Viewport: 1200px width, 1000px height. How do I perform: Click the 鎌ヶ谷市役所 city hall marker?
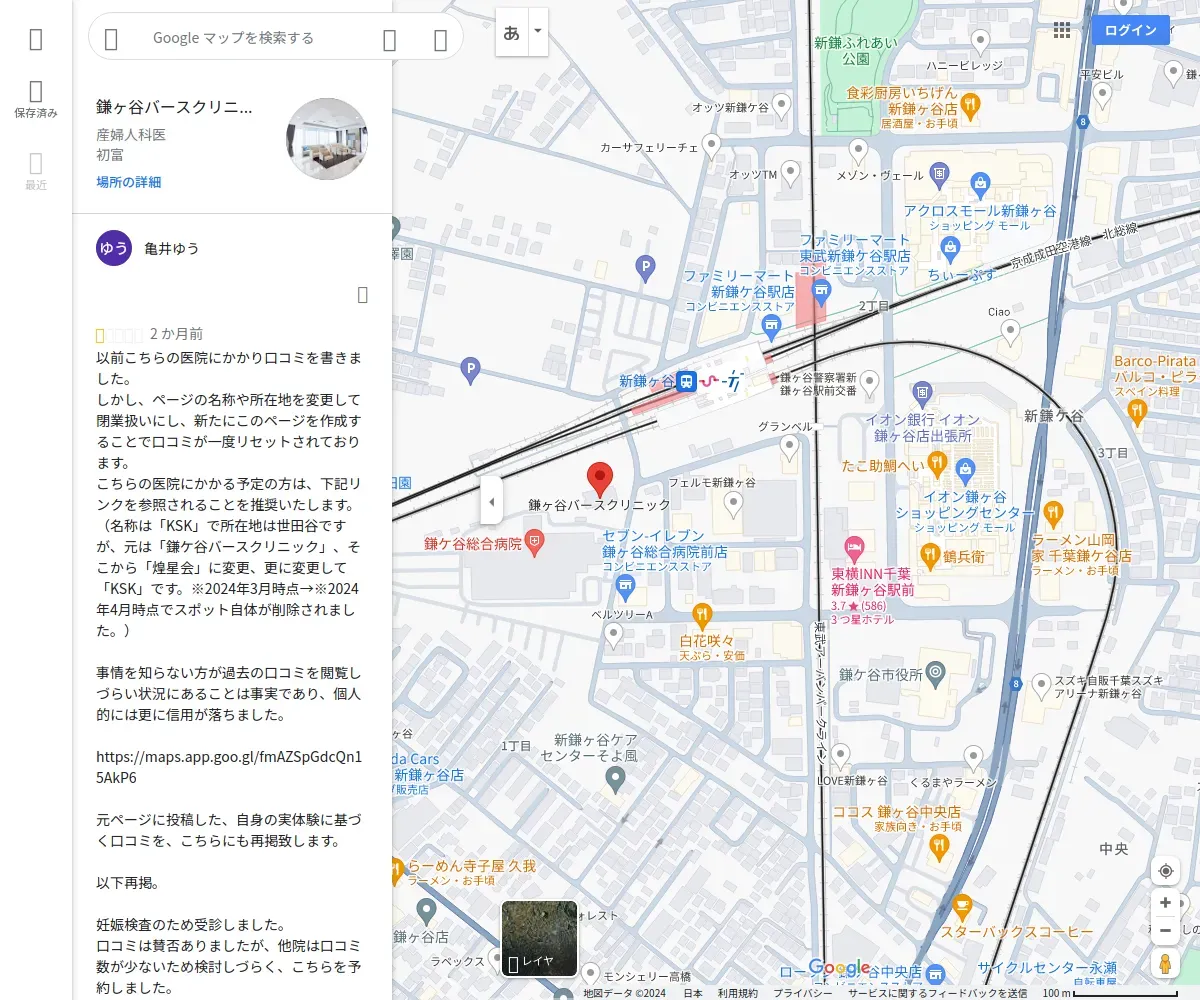[936, 673]
